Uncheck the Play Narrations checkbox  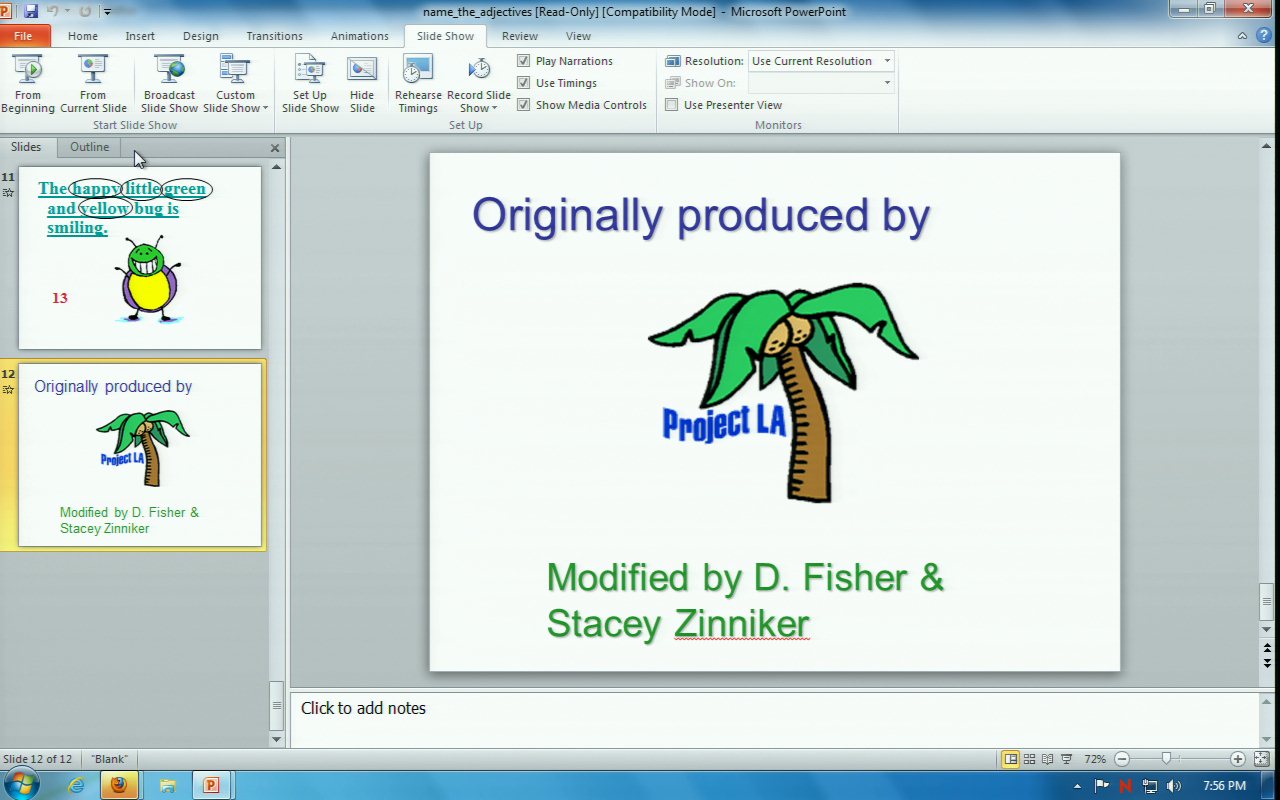(x=523, y=61)
